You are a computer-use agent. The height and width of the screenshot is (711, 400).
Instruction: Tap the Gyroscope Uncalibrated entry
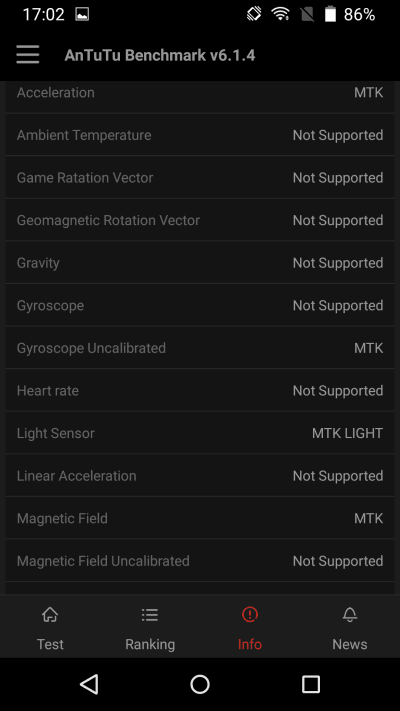tap(200, 348)
